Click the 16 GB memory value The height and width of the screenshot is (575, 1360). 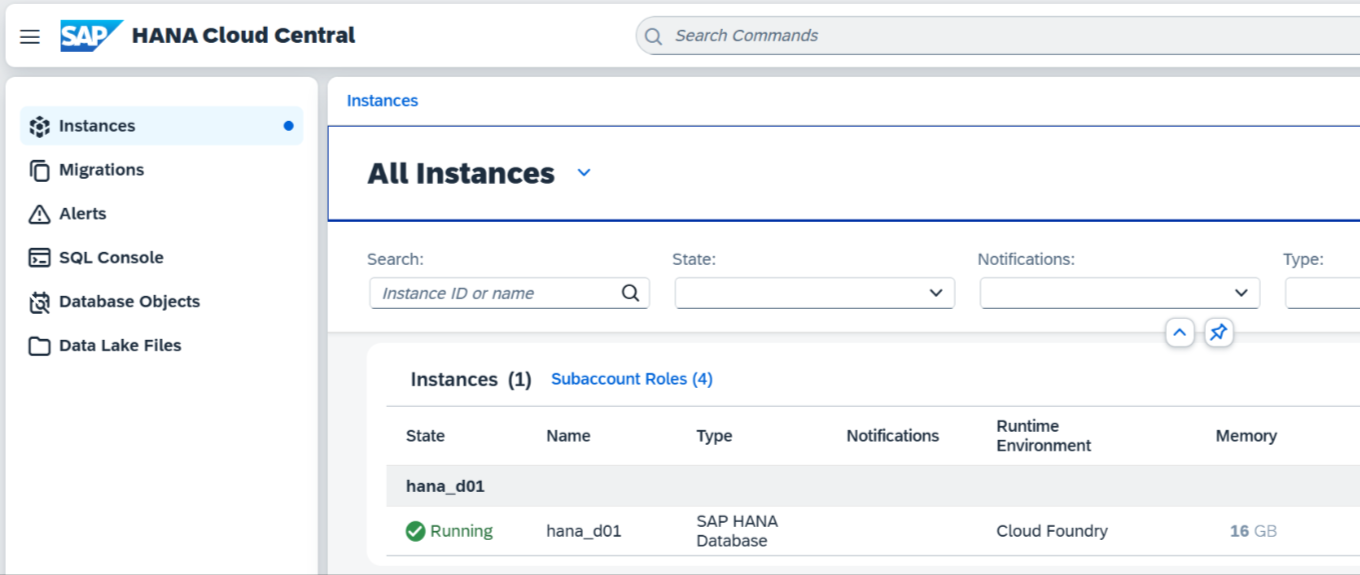[1253, 531]
